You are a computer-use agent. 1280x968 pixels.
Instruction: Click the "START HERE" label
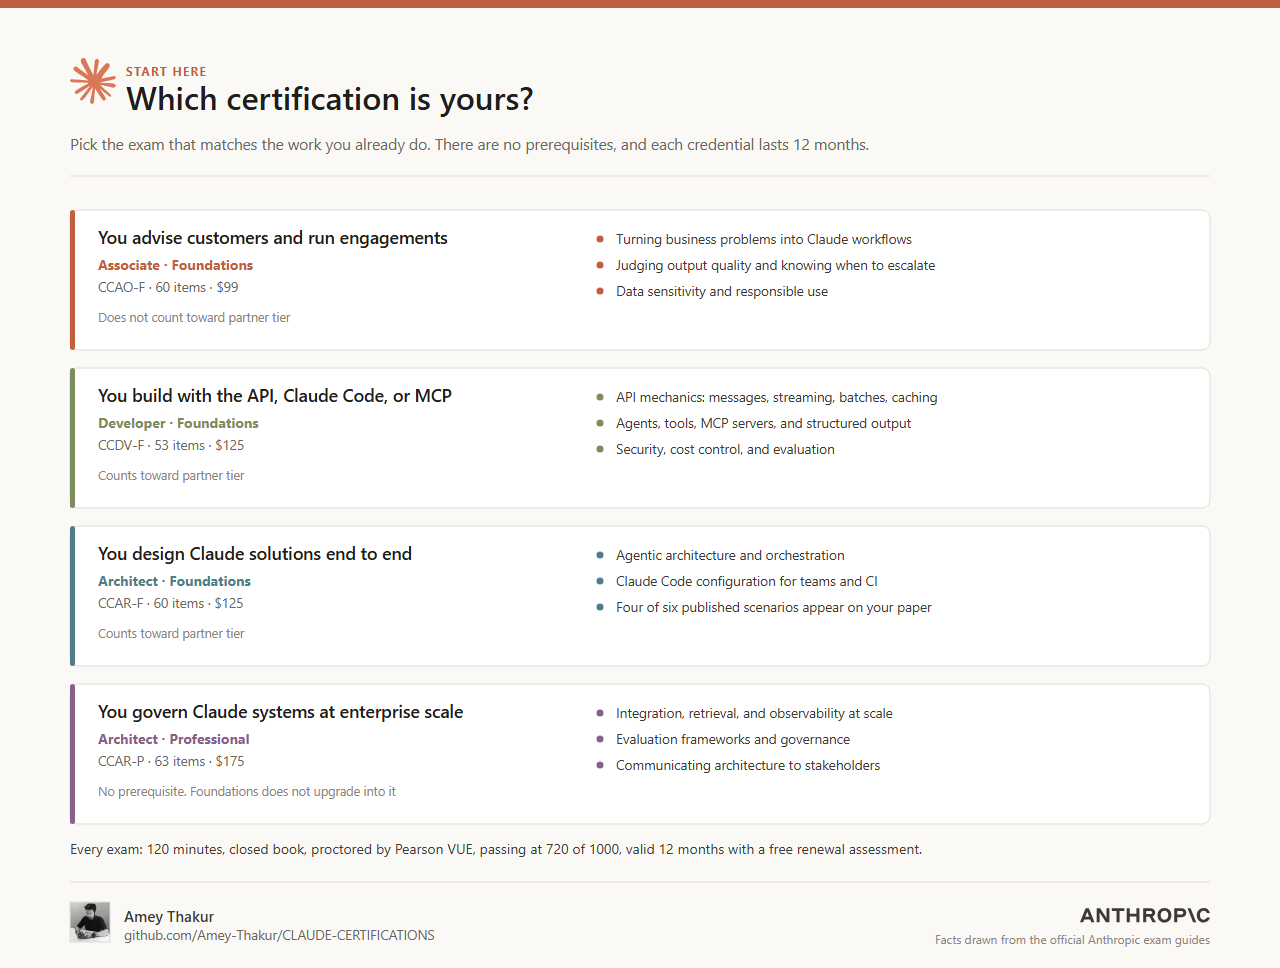[166, 72]
